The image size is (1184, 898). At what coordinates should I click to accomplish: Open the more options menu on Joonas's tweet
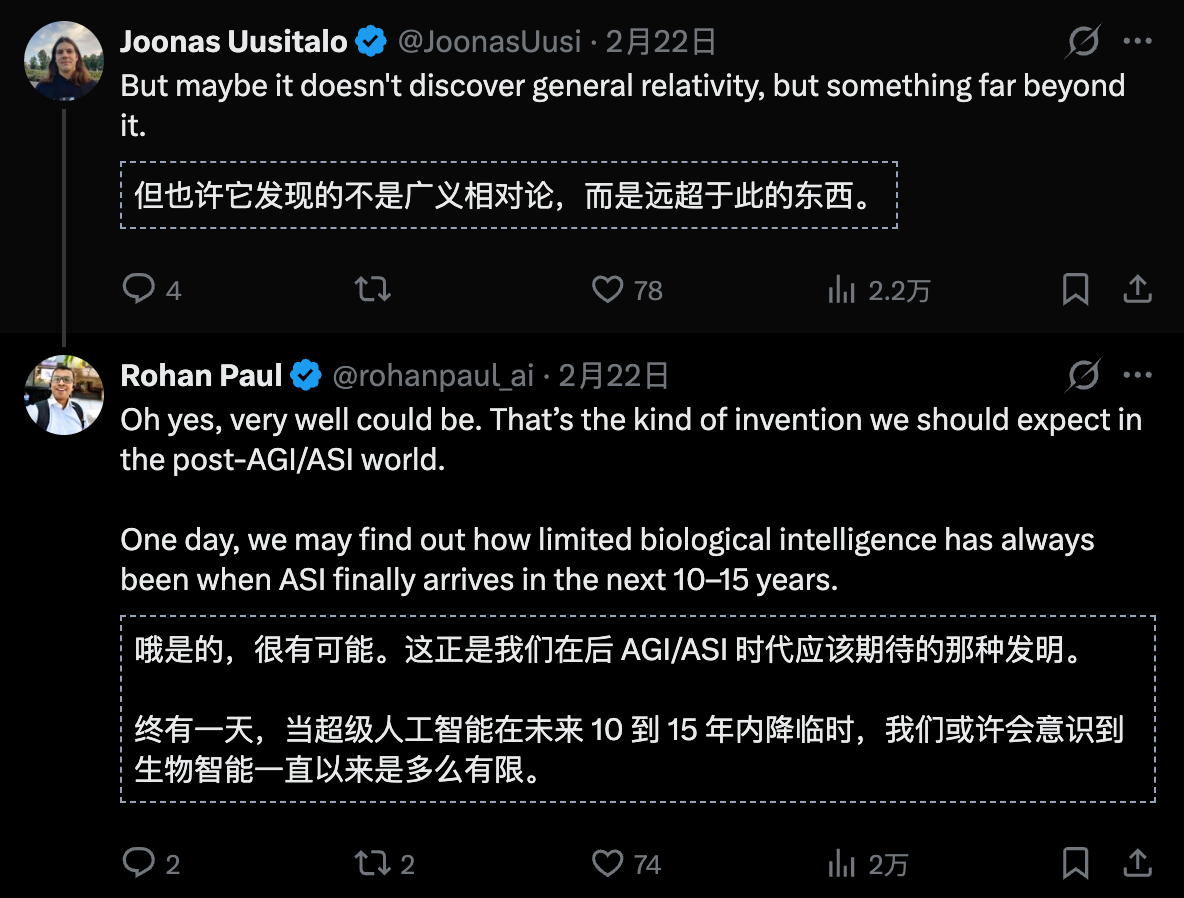tap(1139, 41)
